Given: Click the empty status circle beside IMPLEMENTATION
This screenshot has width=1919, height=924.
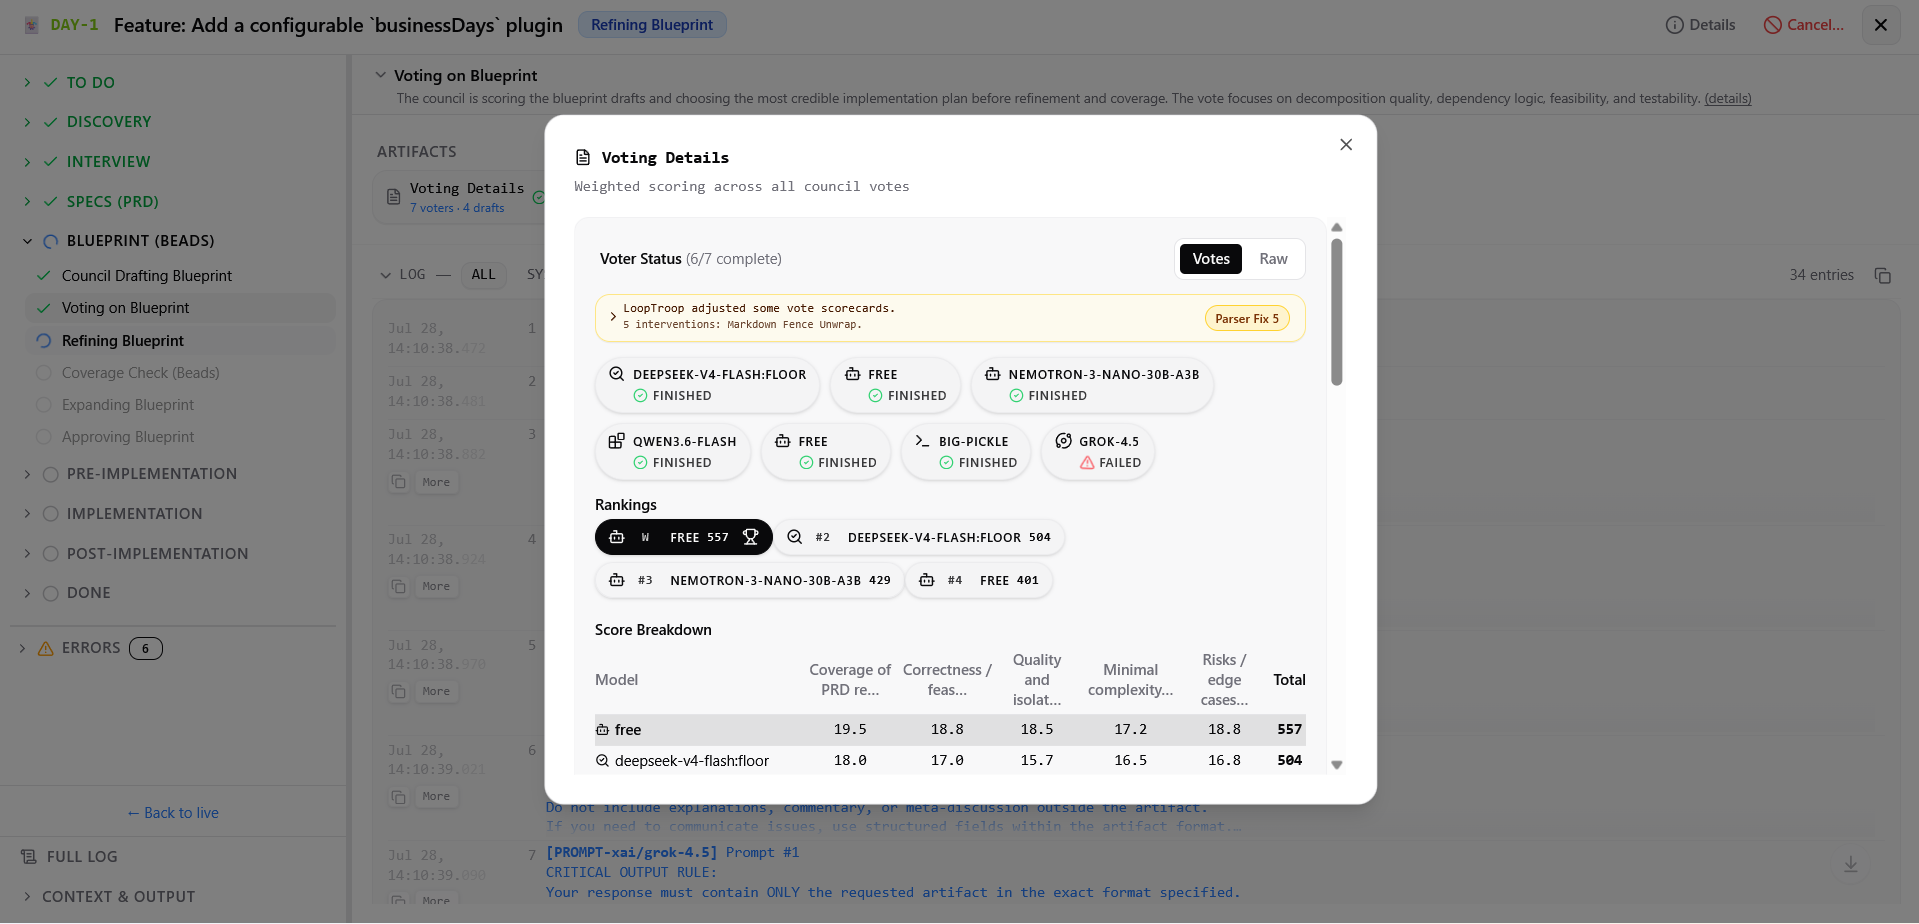Looking at the screenshot, I should 51,514.
